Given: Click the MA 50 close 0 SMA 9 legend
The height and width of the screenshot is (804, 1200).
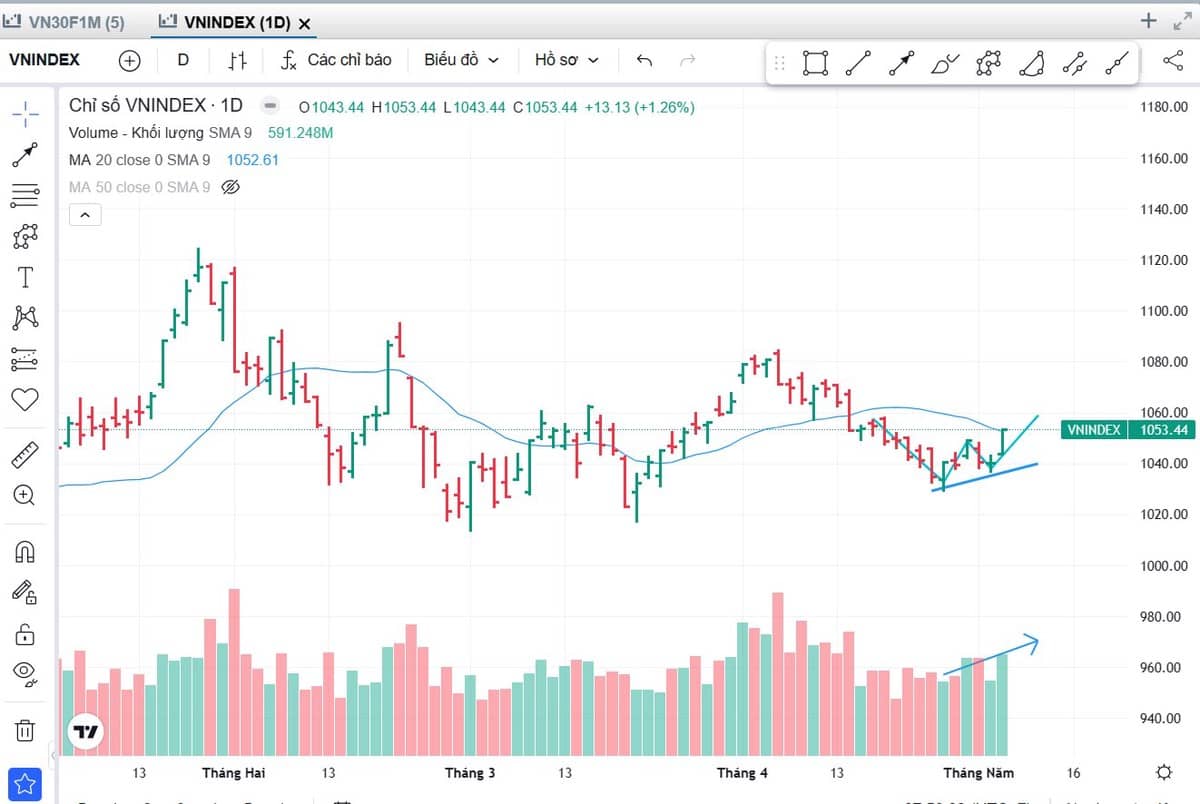Looking at the screenshot, I should (140, 187).
